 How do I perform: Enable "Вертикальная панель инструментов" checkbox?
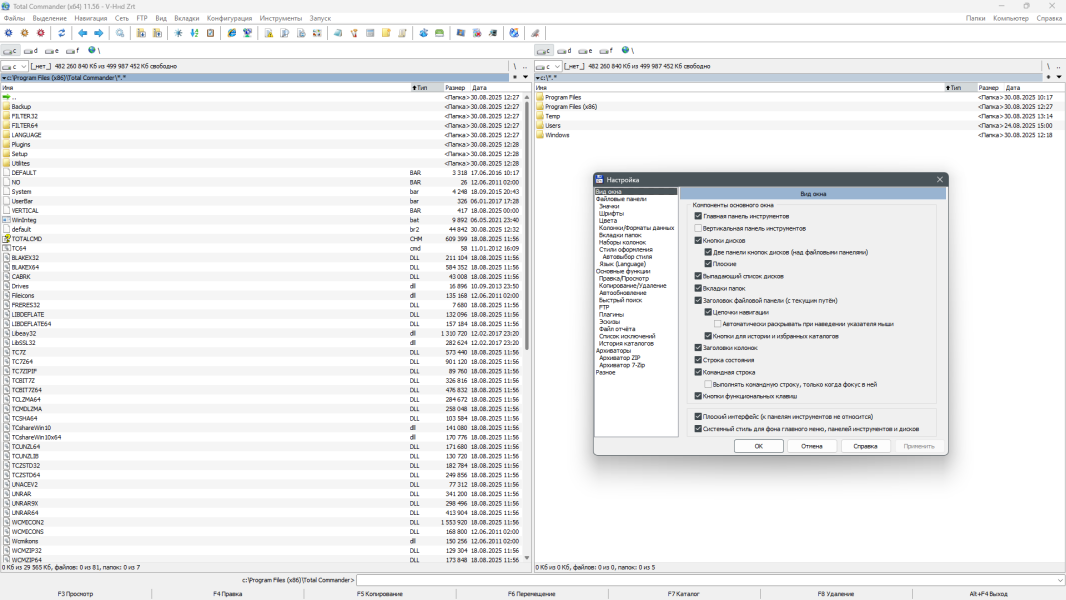coord(699,228)
